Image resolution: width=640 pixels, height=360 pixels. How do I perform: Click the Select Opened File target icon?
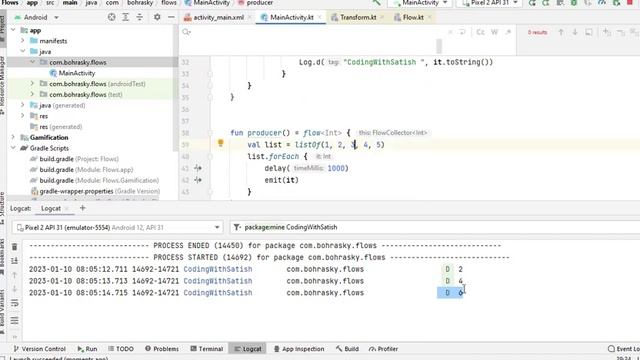click(x=111, y=17)
